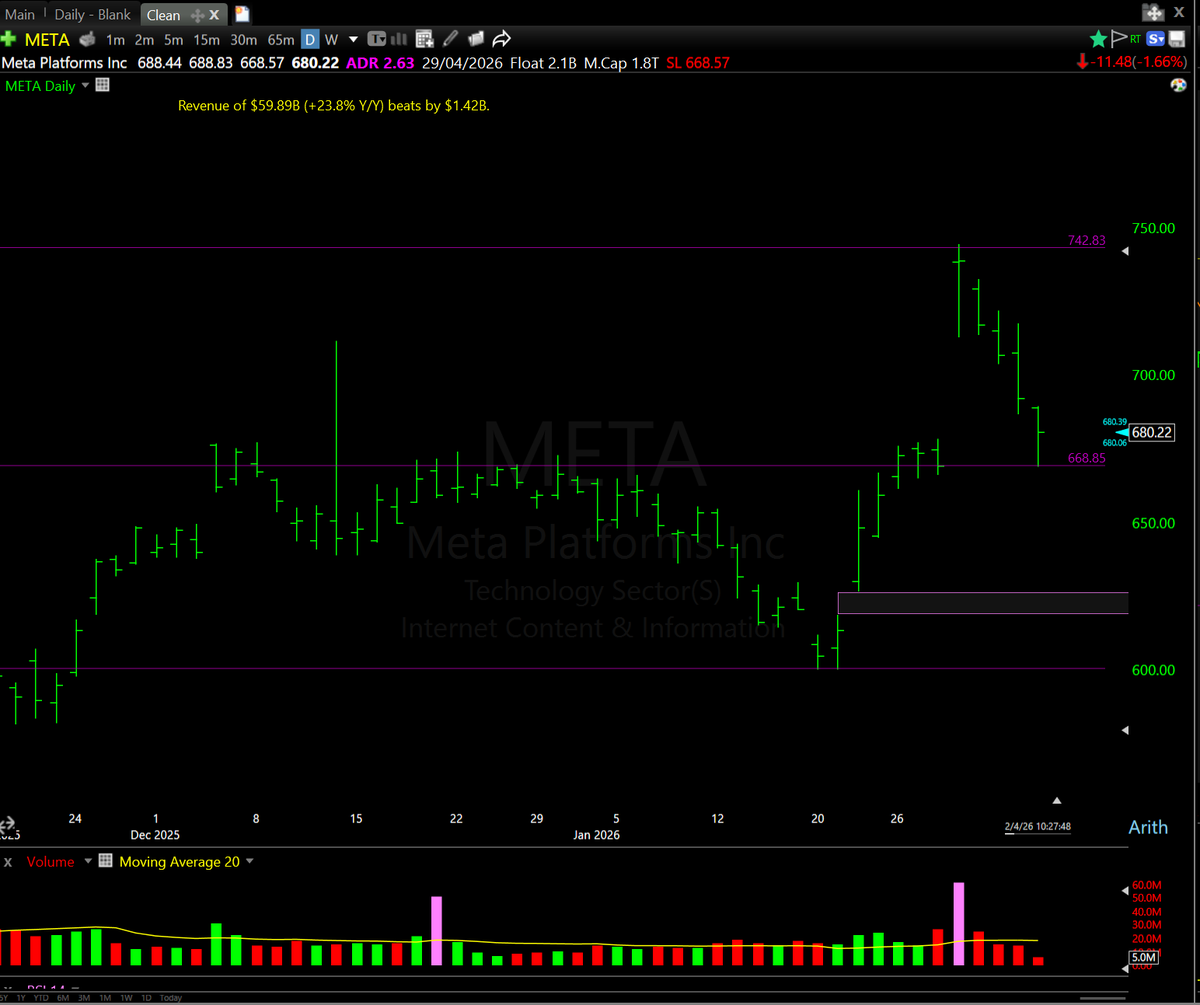Open the news icon beside META

pos(87,39)
